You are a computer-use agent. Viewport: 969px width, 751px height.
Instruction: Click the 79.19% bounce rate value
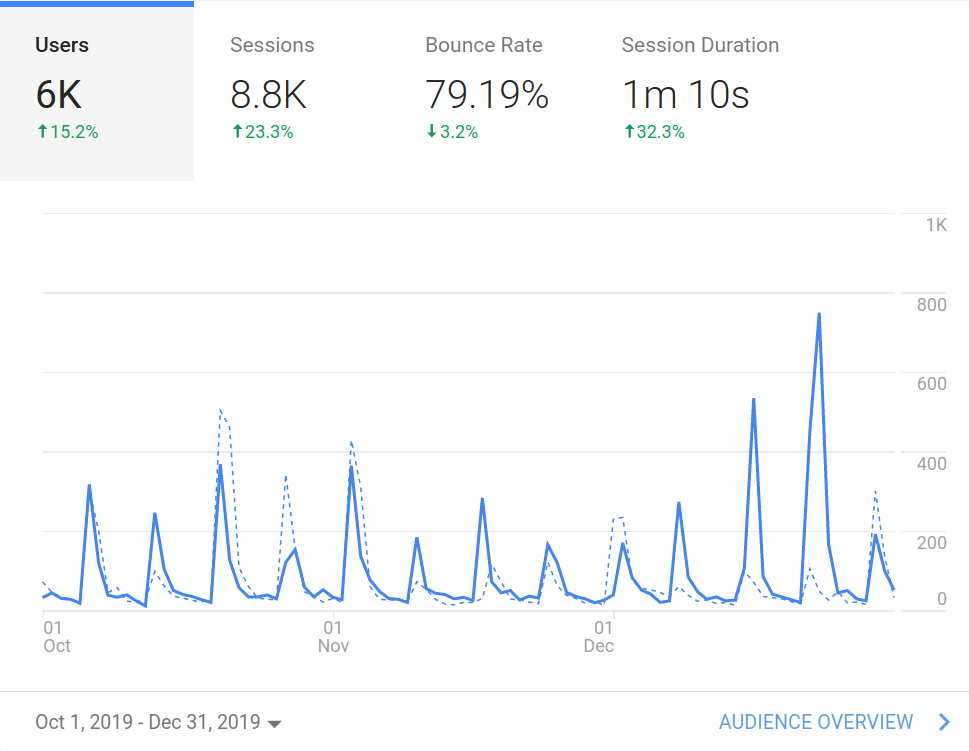[487, 95]
